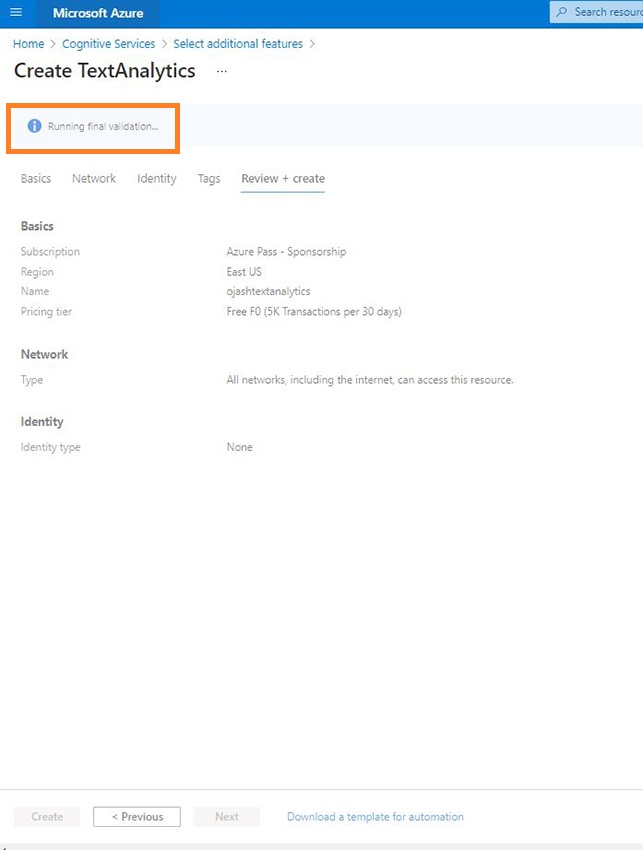Click the Identity section heading
This screenshot has width=643, height=850.
tap(42, 422)
